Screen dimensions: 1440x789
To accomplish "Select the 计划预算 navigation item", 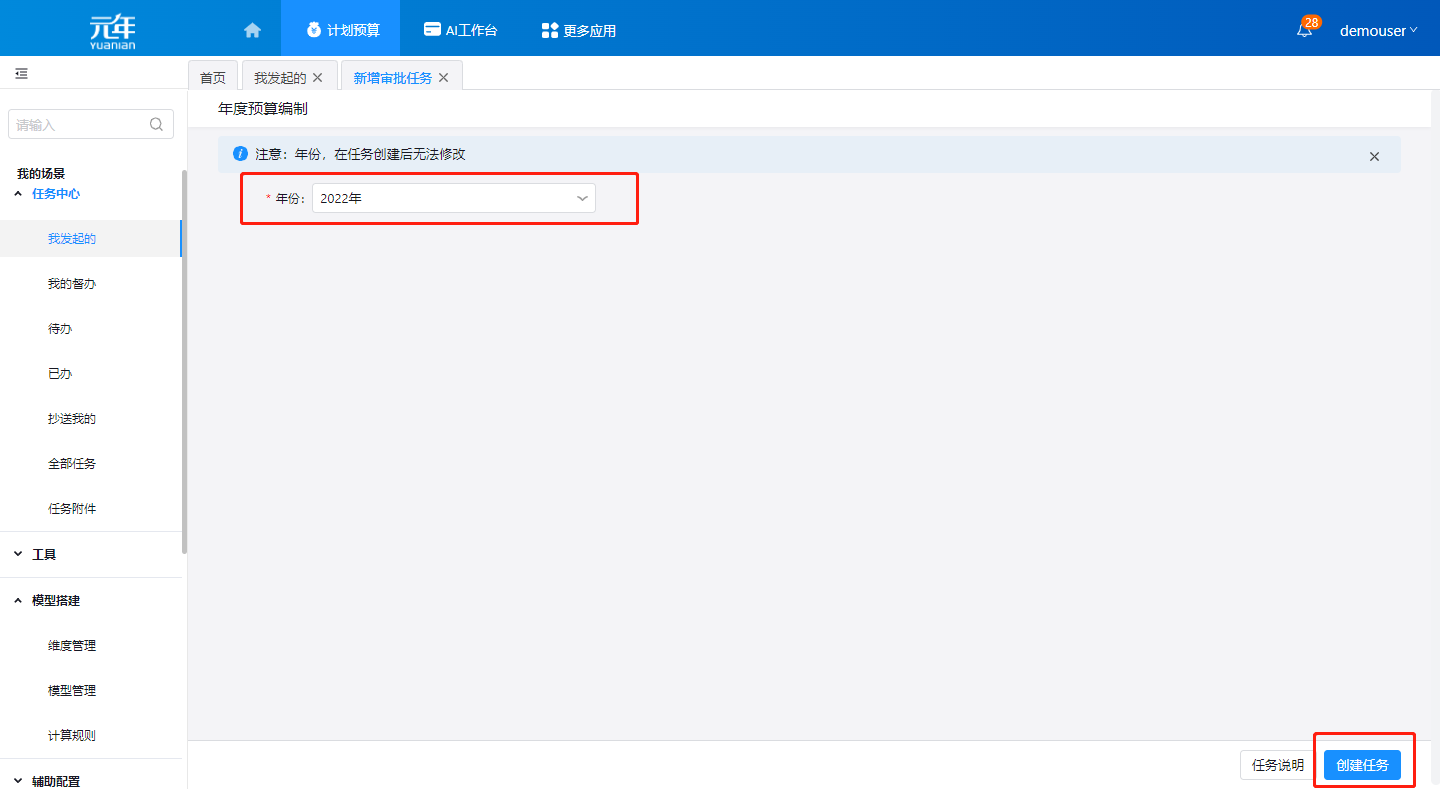I will click(x=341, y=30).
